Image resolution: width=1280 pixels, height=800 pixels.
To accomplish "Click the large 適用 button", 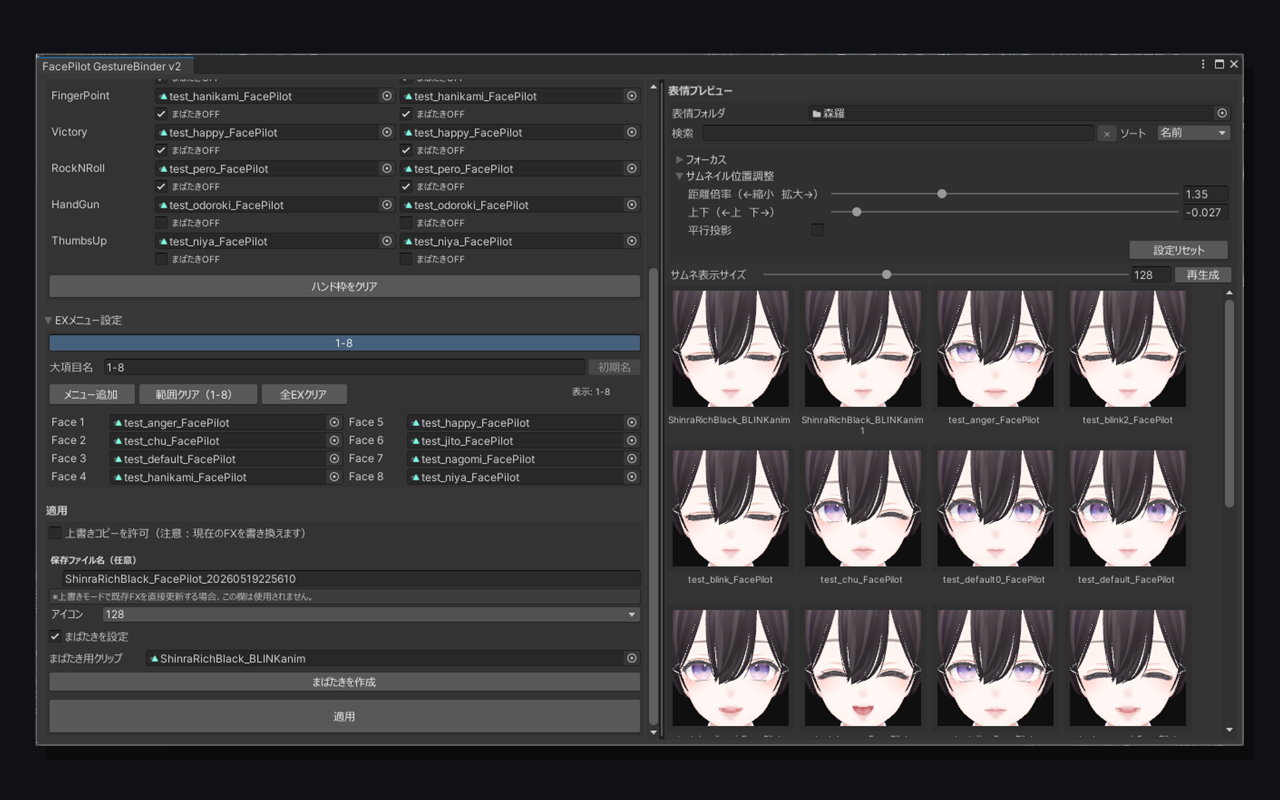I will 344,716.
